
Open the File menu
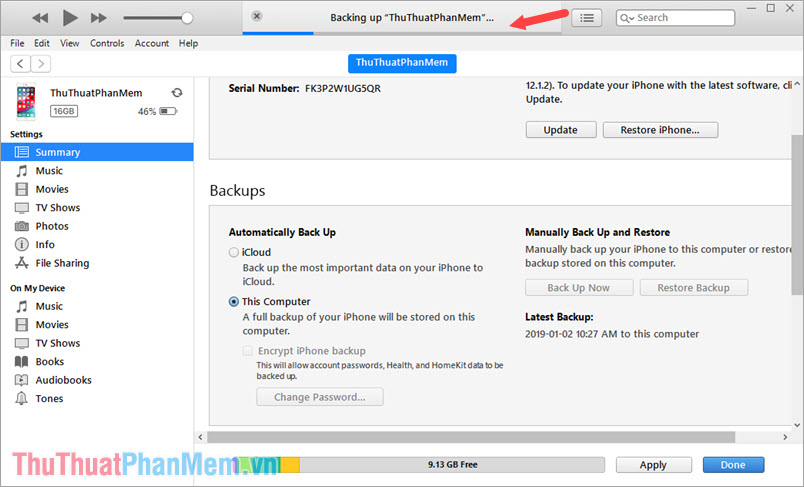17,43
